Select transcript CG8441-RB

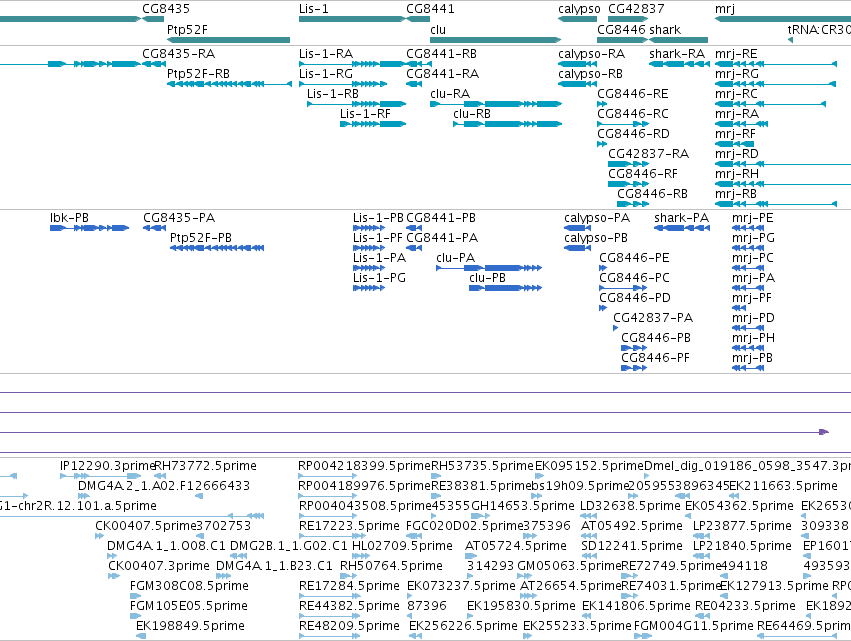pos(419,64)
